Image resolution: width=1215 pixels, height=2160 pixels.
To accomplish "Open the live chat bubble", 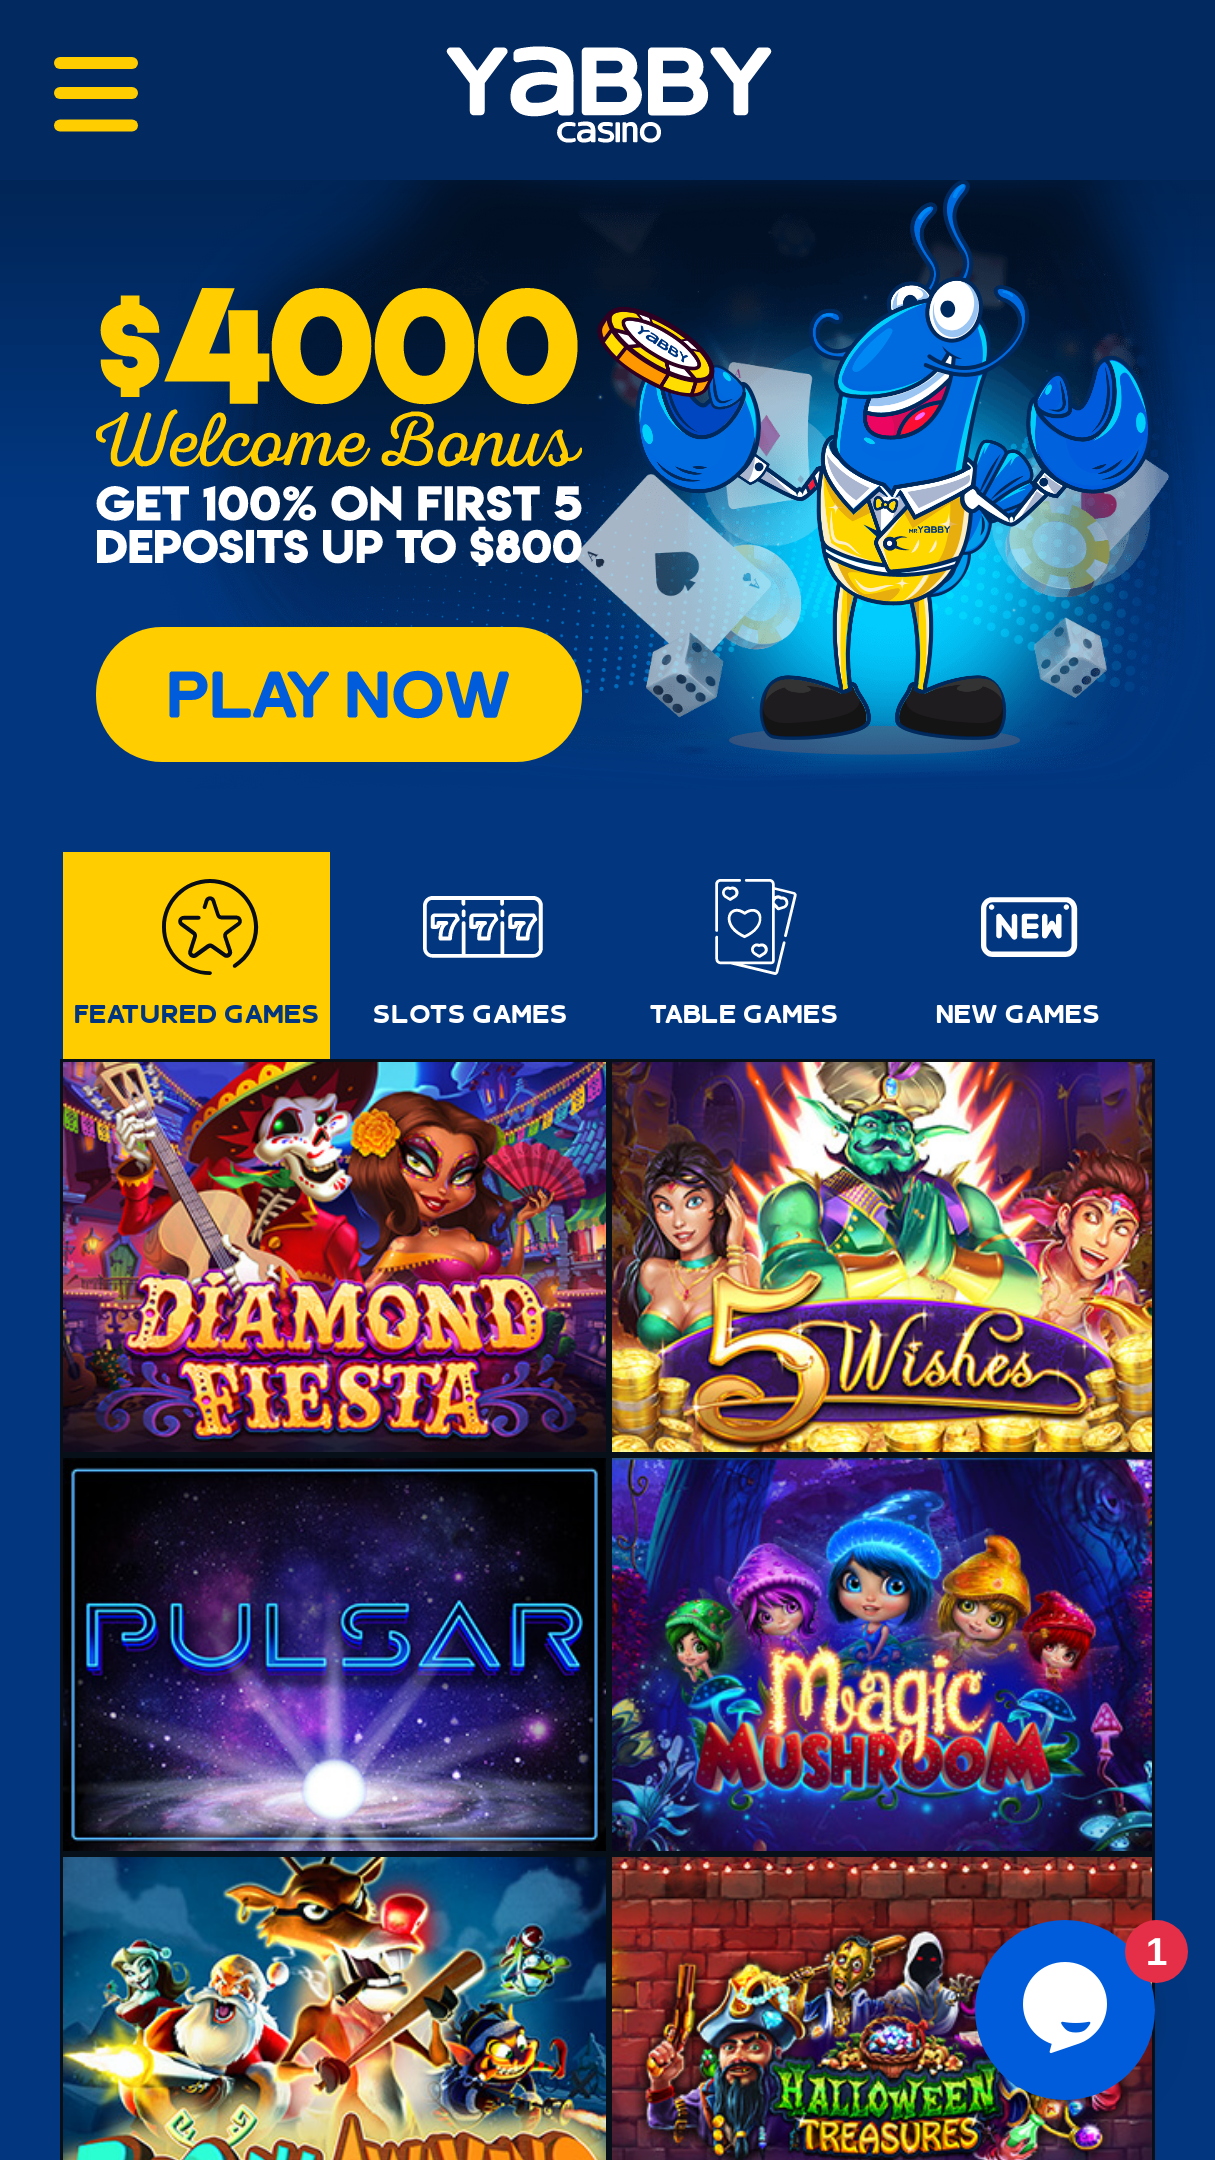I will point(1065,2008).
